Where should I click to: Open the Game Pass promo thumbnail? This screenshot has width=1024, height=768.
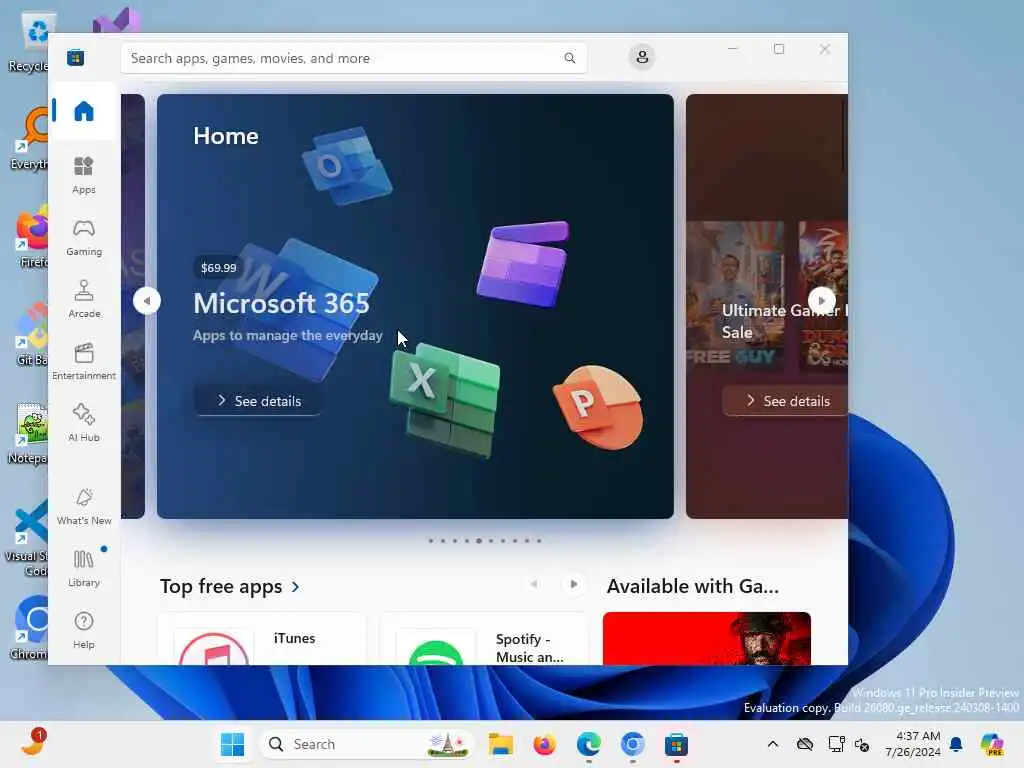pos(707,639)
